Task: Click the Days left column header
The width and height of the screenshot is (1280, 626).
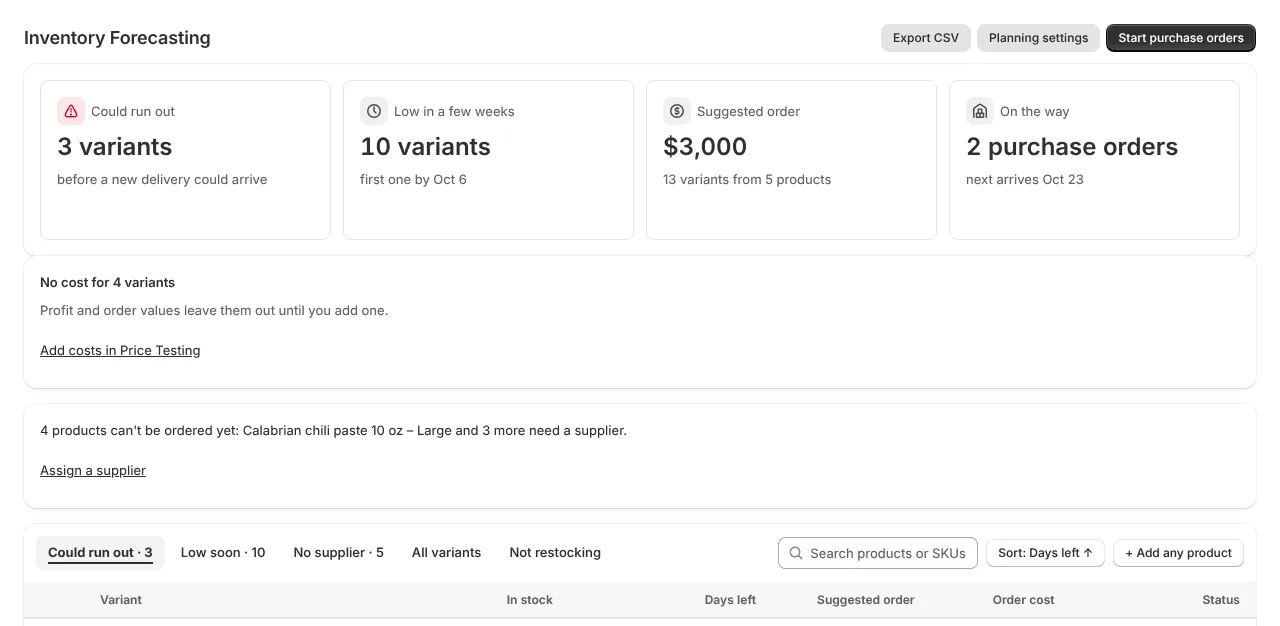Action: pyautogui.click(x=730, y=600)
